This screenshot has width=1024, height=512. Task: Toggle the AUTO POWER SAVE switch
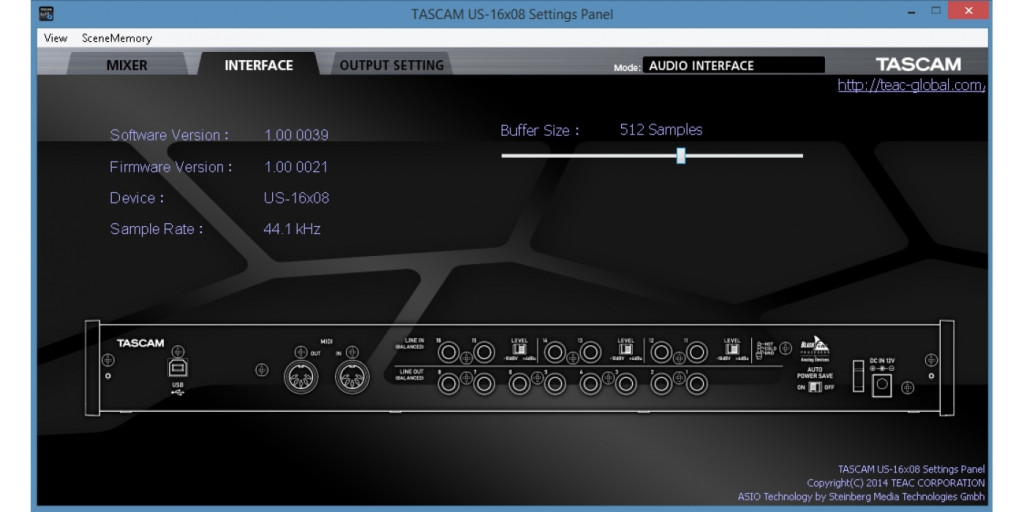[814, 387]
